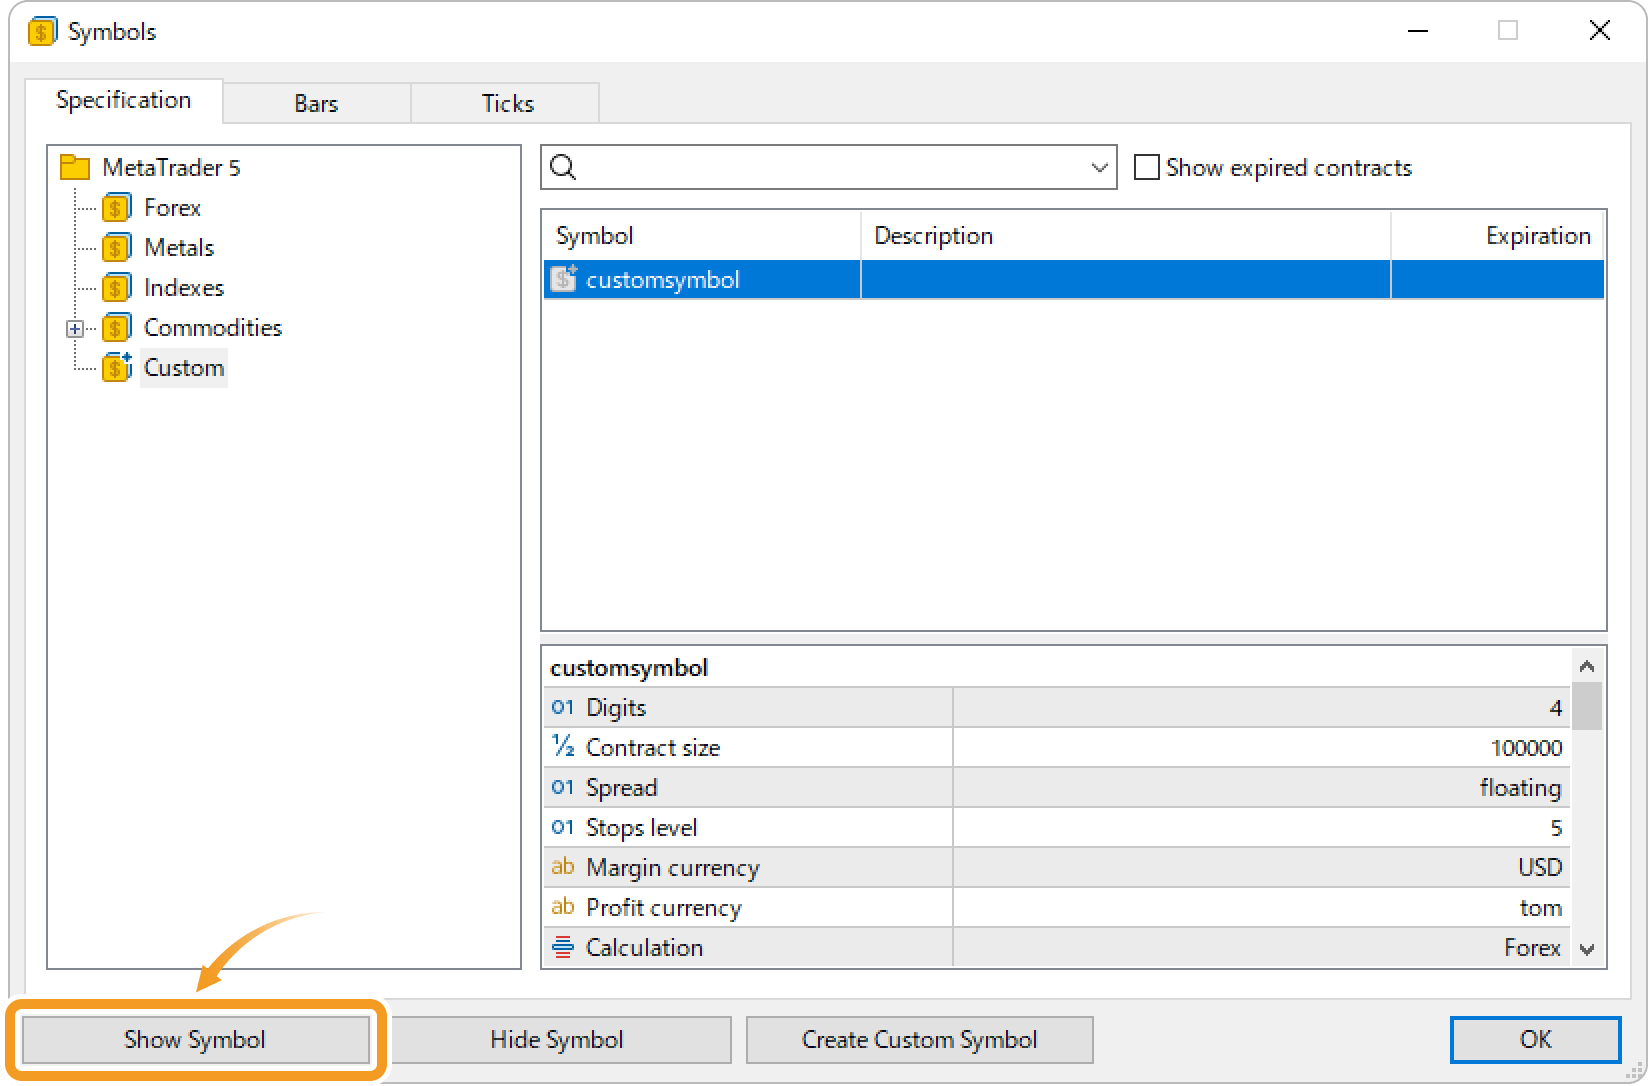Click the scroll down arrow in specification list
The width and height of the screenshot is (1648, 1086).
(x=1586, y=949)
